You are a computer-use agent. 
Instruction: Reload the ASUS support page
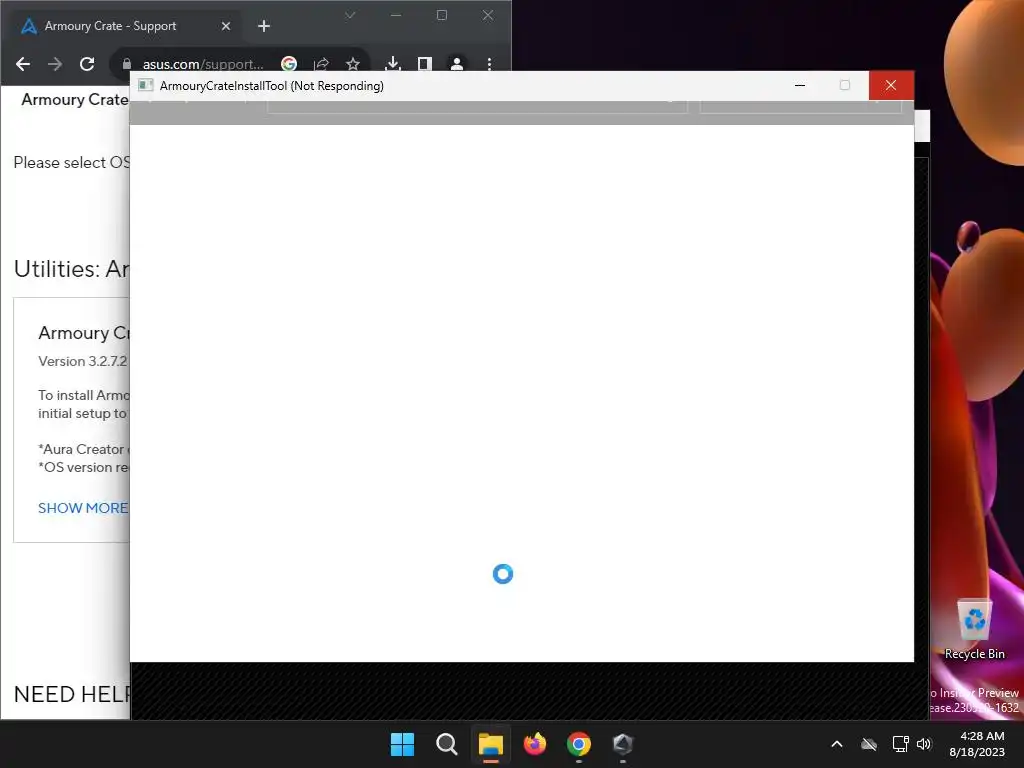coord(87,64)
